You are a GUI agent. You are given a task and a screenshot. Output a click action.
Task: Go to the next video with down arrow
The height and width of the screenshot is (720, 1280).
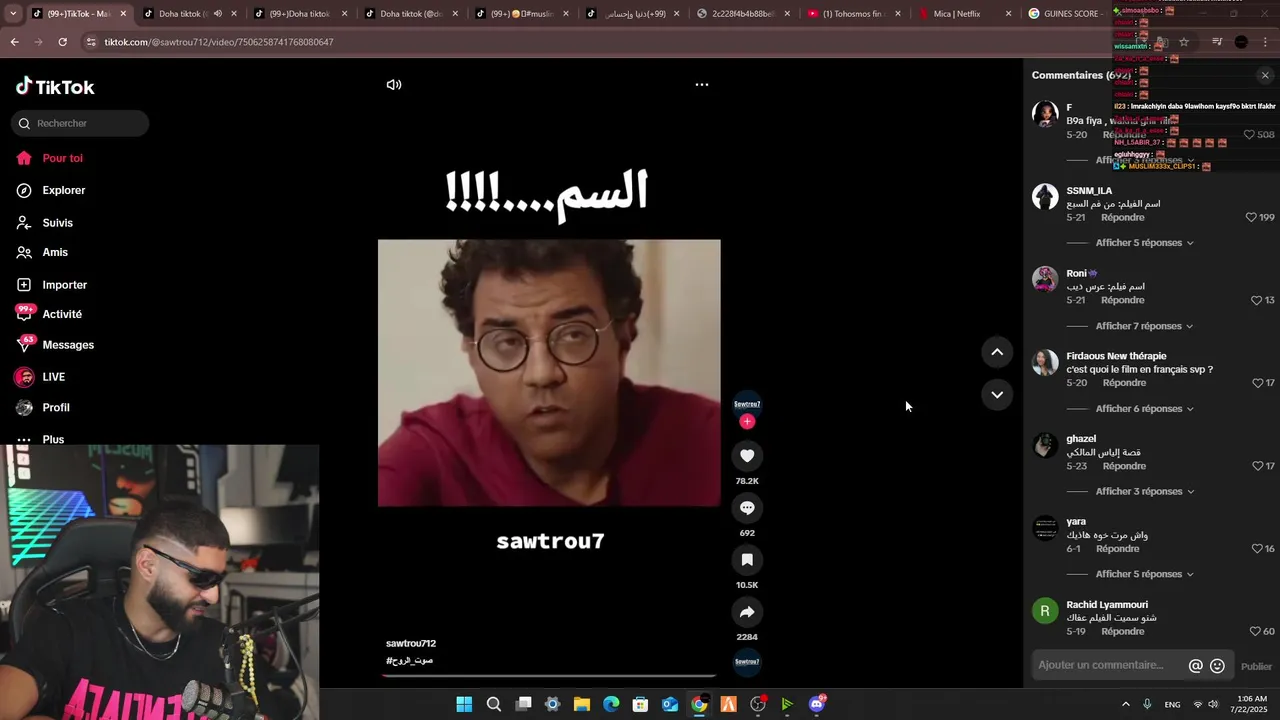997,395
